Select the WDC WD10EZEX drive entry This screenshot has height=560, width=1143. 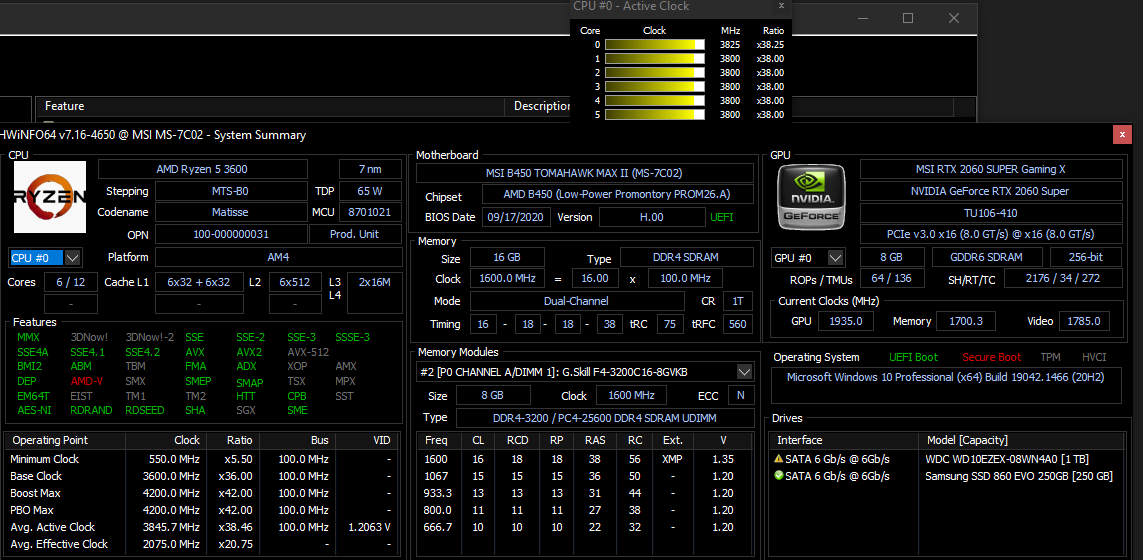pyautogui.click(x=948, y=459)
